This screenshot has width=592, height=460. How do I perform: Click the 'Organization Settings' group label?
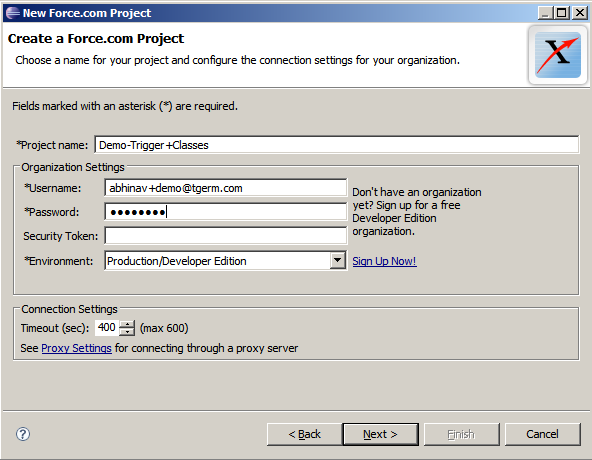pyautogui.click(x=72, y=167)
